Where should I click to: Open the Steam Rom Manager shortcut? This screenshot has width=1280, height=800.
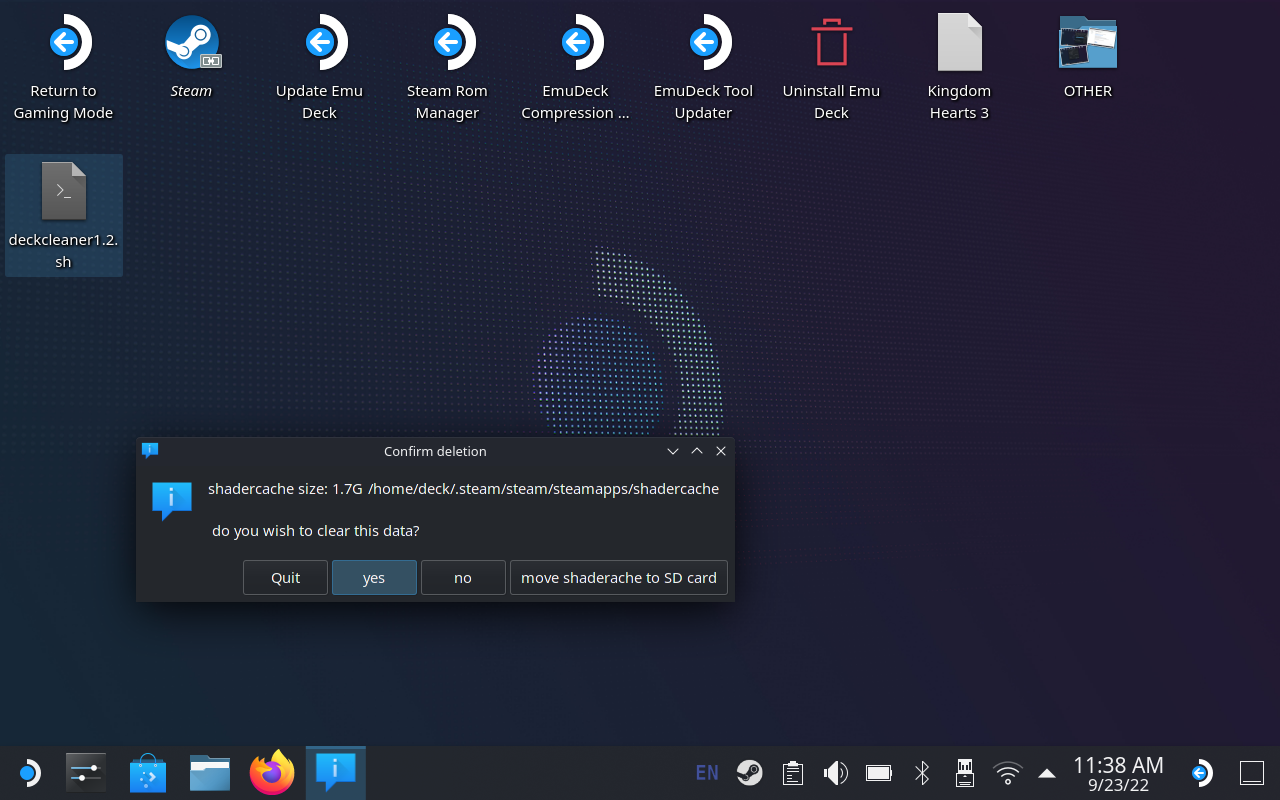tap(447, 44)
